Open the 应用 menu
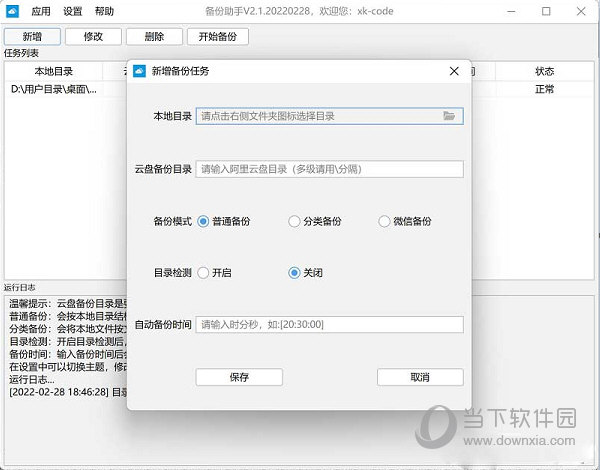Screen dimensions: 600x470 coord(41,11)
